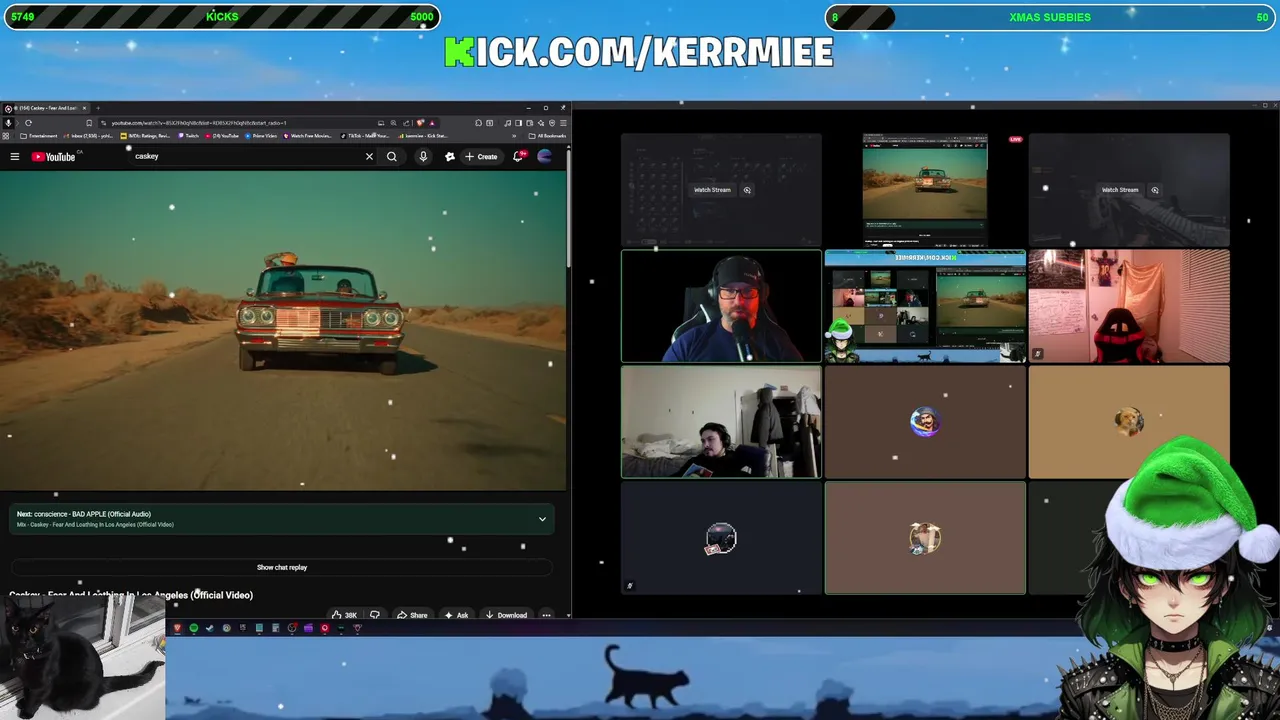The image size is (1280, 720).
Task: Open the Inbox bookmark
Action: coord(89,135)
